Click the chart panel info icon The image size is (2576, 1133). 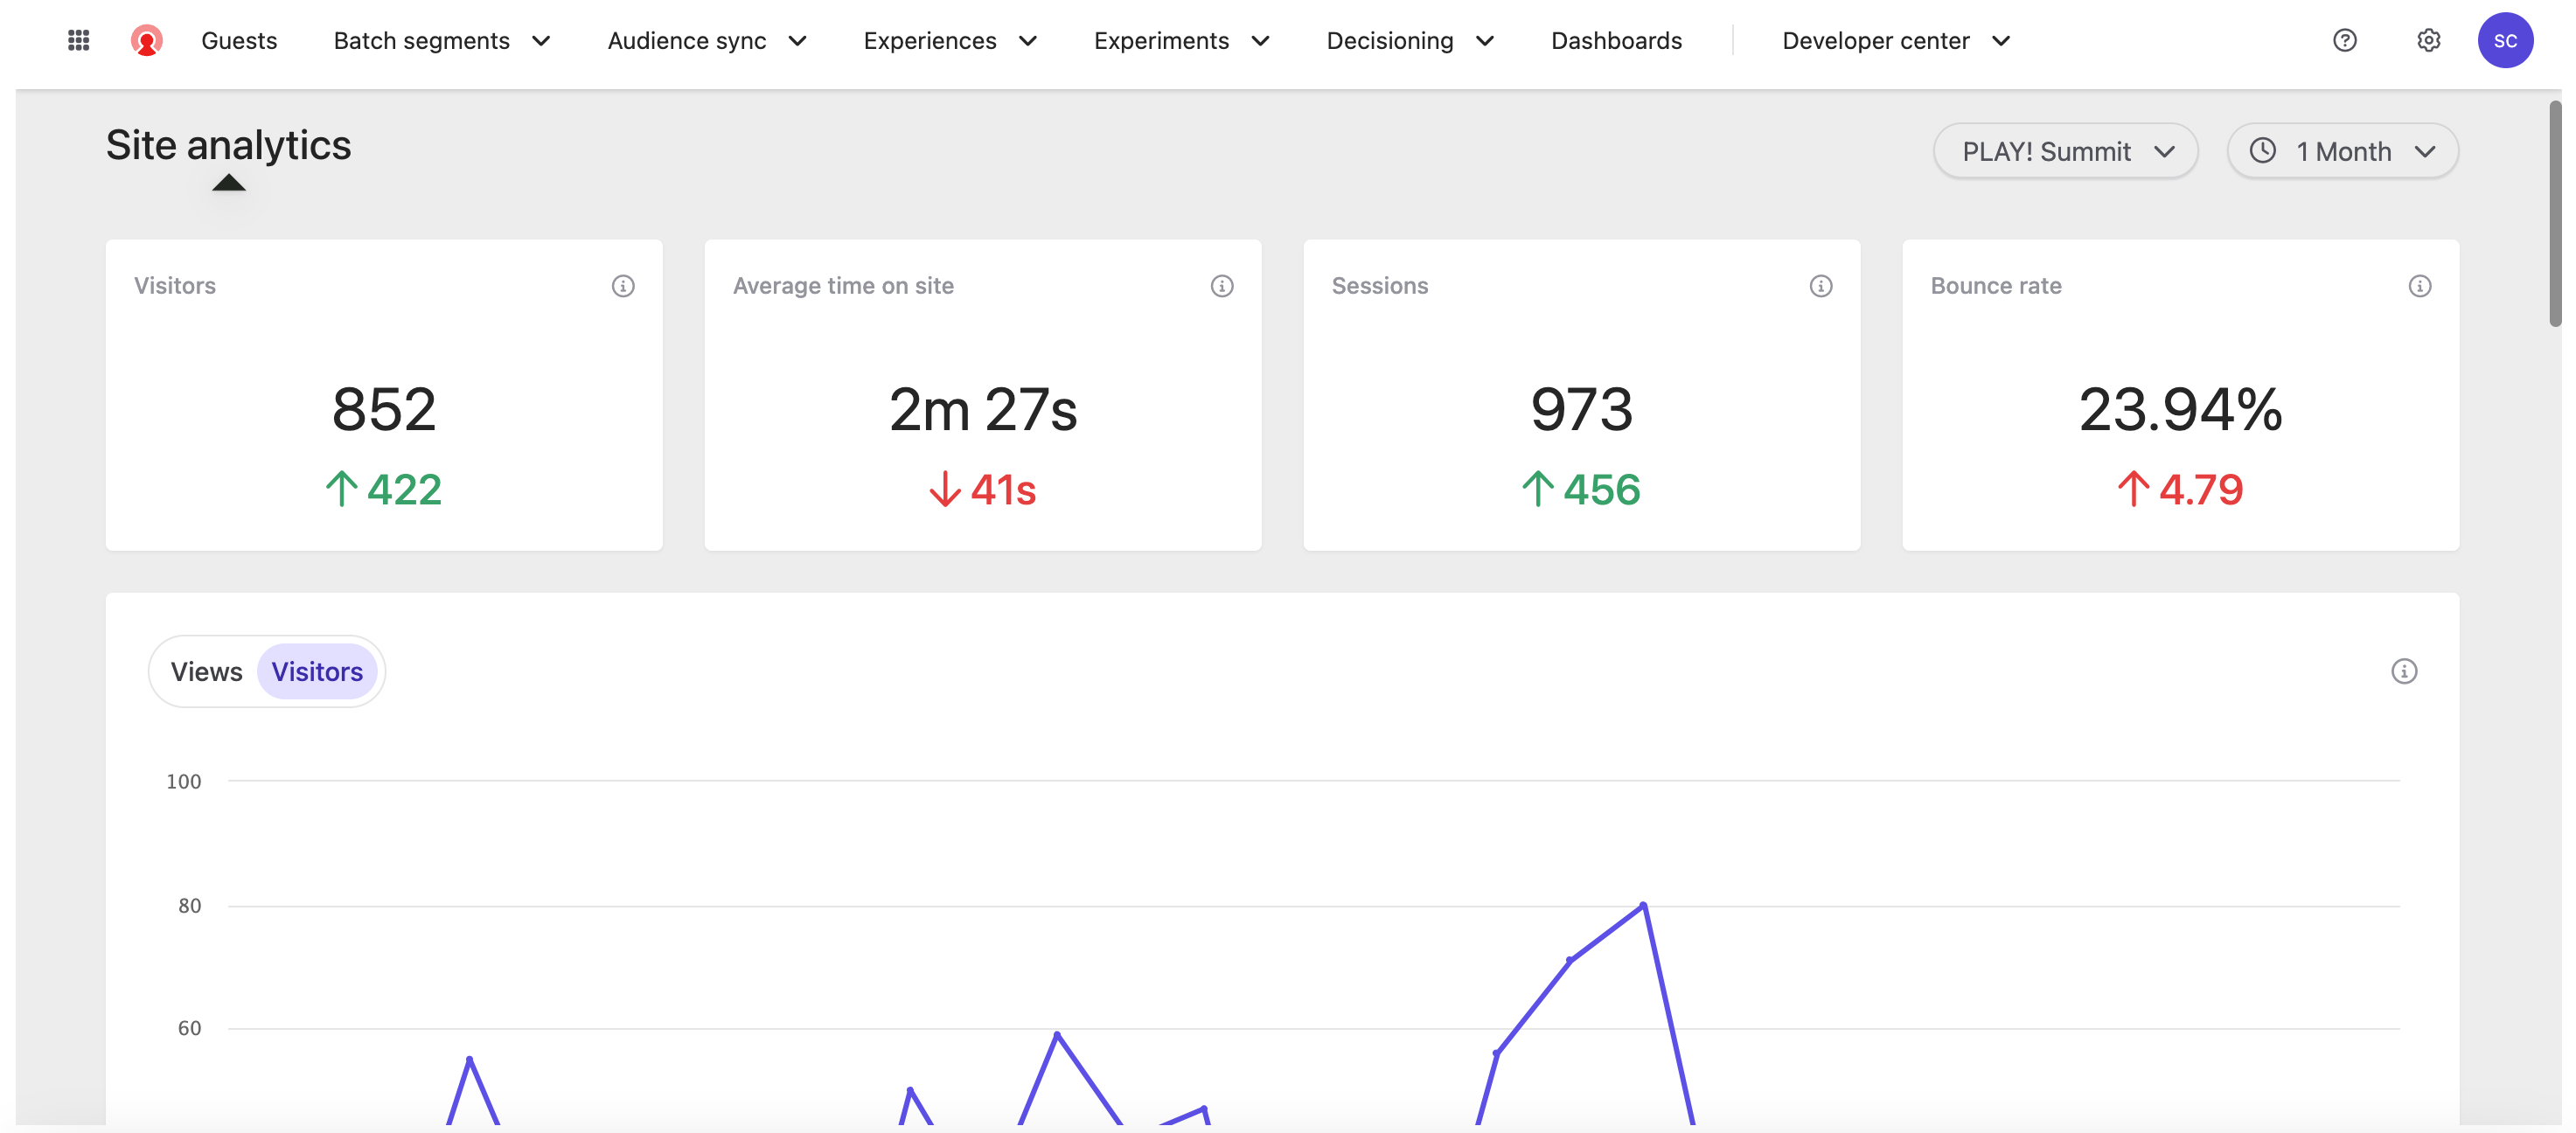(x=2403, y=671)
